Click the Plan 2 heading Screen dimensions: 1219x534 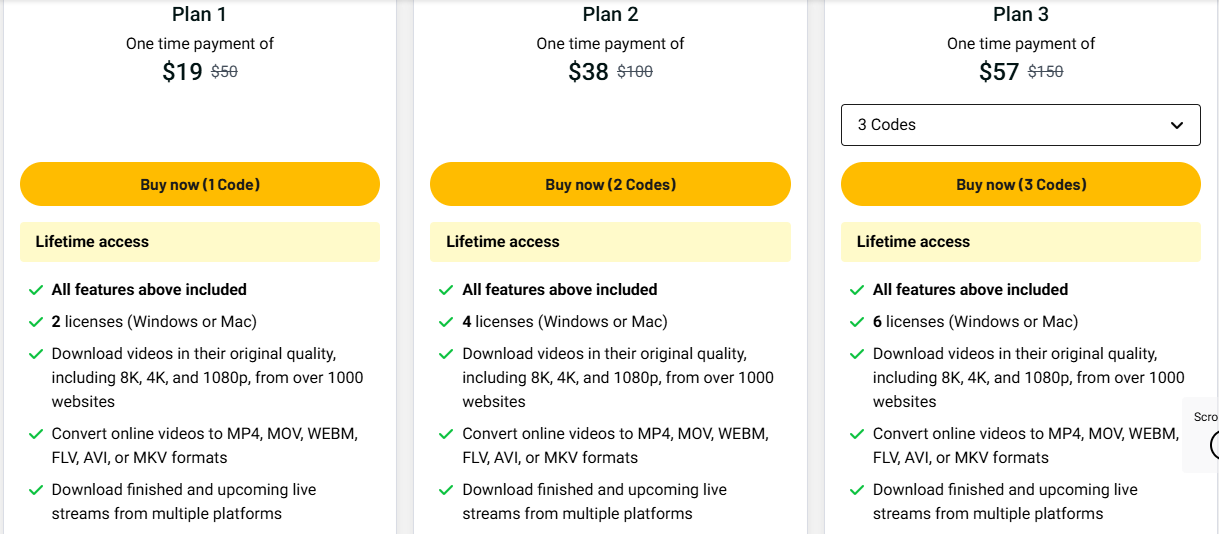click(x=610, y=14)
